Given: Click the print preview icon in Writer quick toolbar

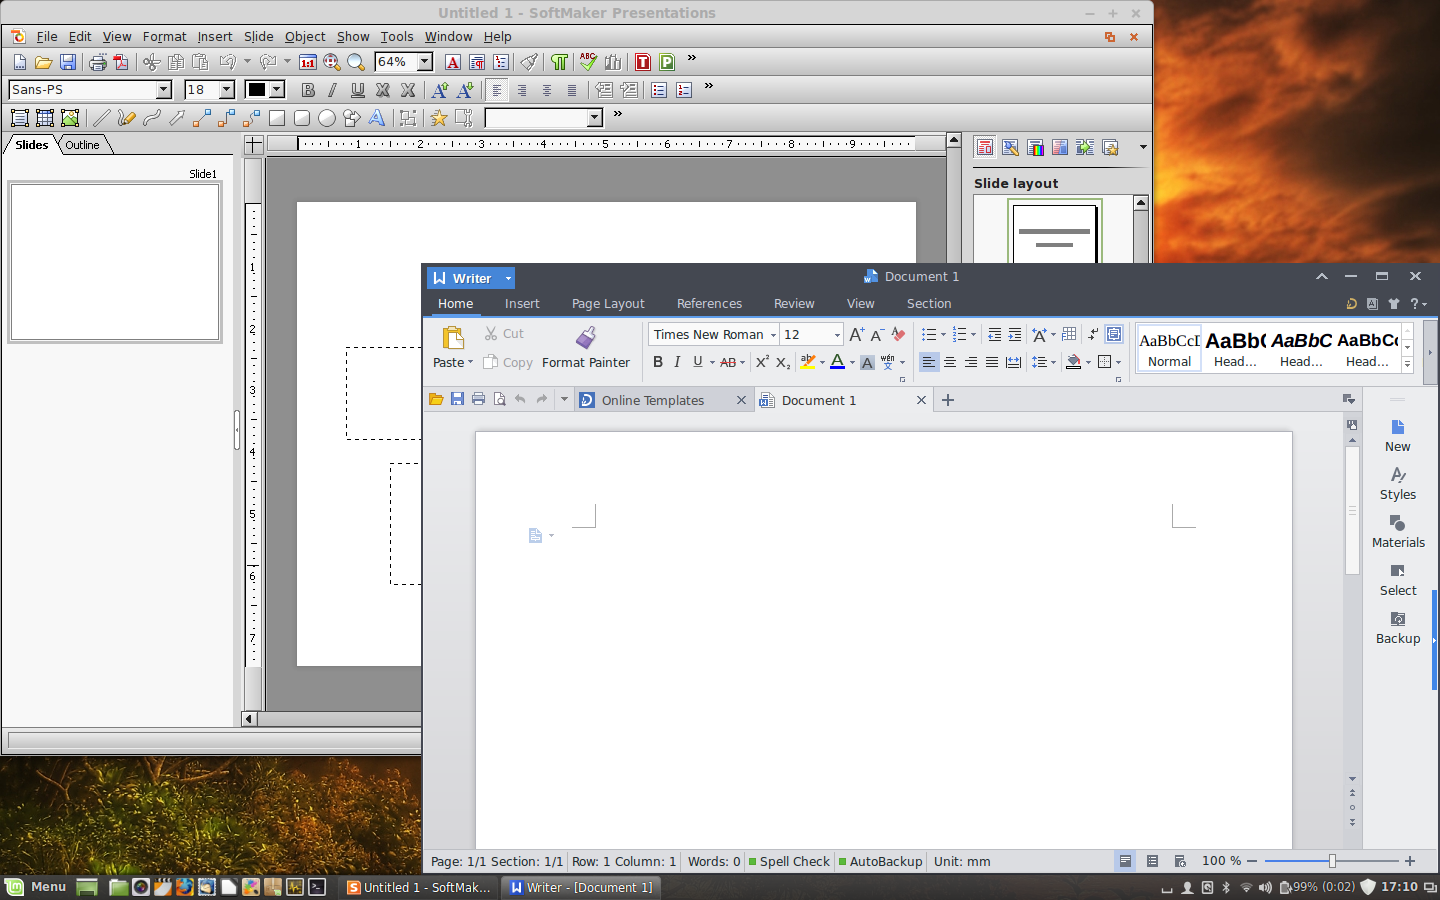Looking at the screenshot, I should (500, 399).
